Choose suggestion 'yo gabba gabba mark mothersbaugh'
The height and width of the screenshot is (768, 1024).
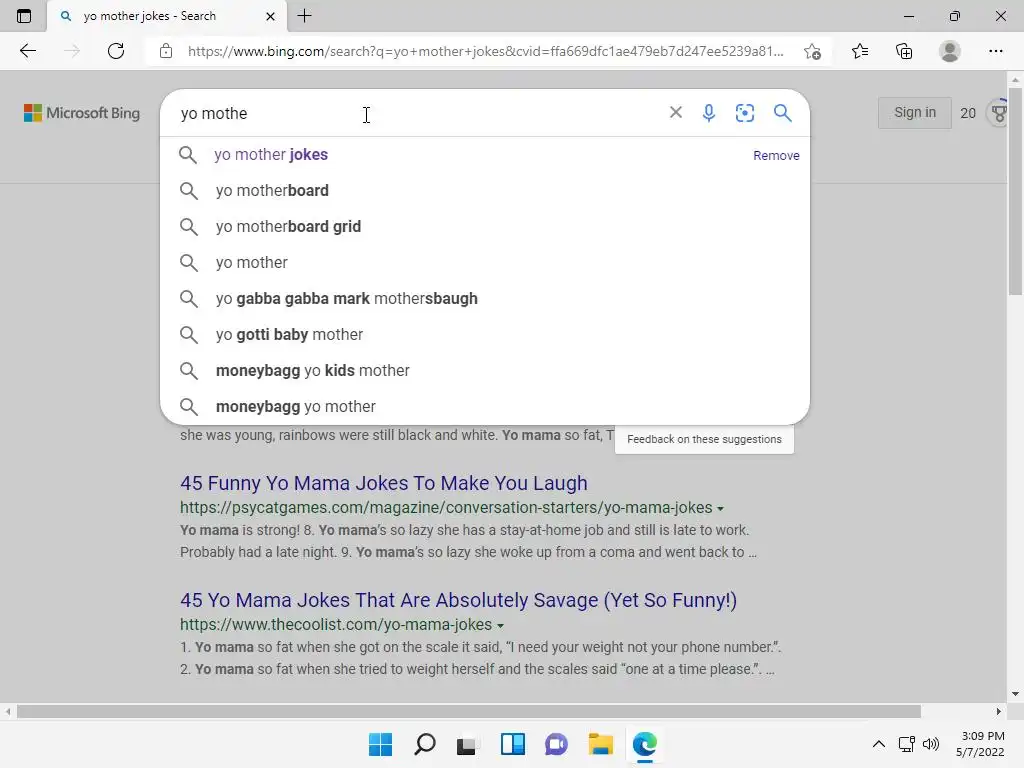point(485,298)
